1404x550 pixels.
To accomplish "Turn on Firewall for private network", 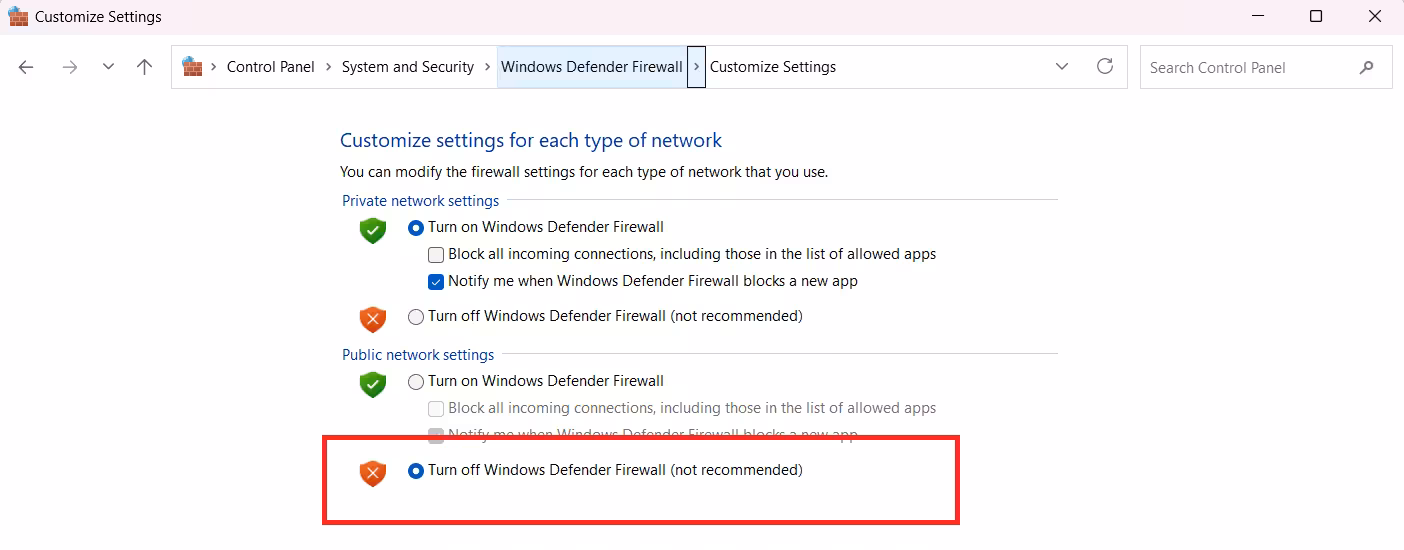I will click(x=416, y=227).
